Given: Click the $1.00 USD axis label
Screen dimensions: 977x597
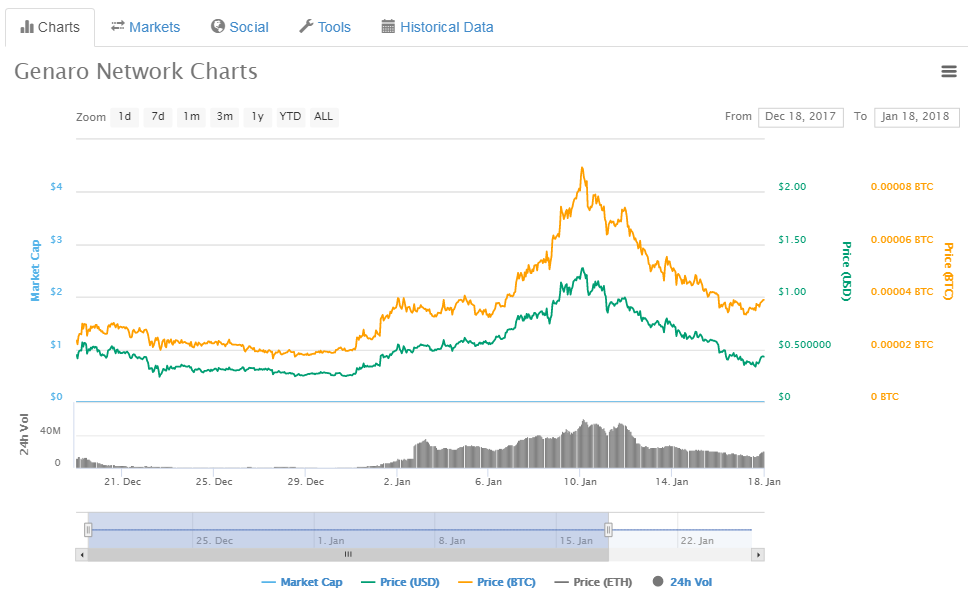Looking at the screenshot, I should pos(792,292).
